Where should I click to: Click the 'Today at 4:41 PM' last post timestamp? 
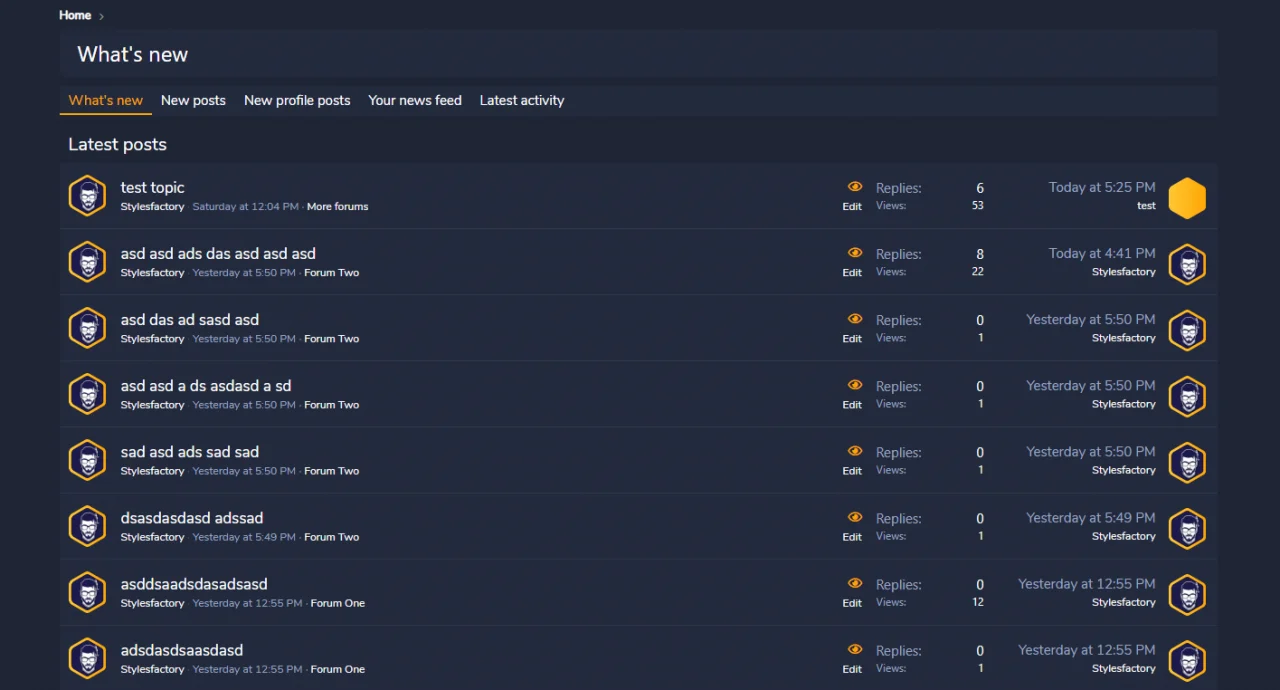1101,253
